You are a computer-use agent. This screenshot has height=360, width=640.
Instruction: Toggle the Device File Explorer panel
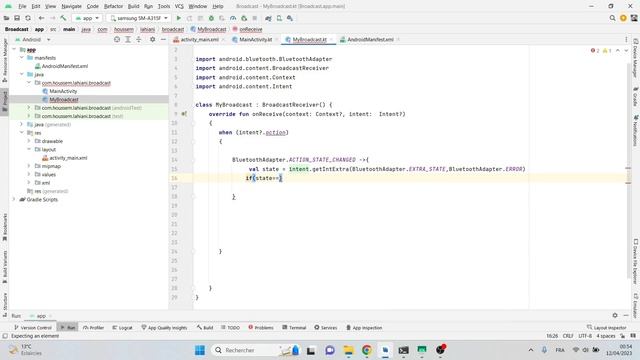pos(636,261)
